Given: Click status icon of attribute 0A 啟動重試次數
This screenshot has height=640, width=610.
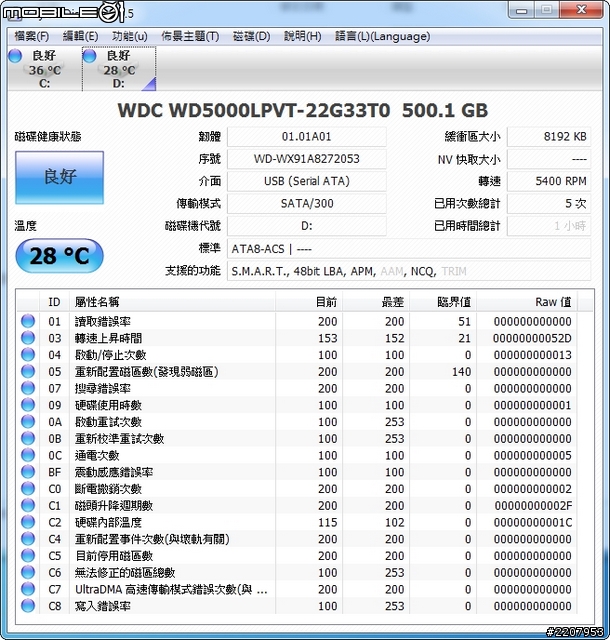Looking at the screenshot, I should (28, 422).
